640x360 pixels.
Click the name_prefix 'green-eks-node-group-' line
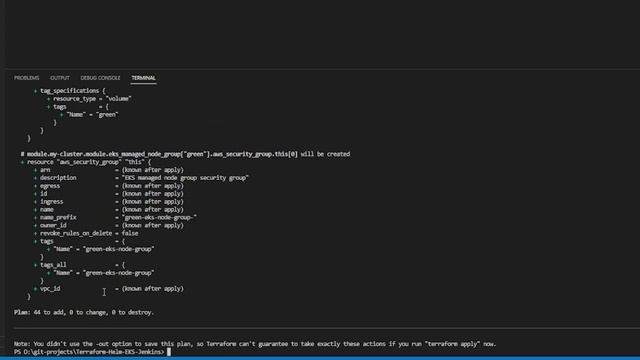pyautogui.click(x=115, y=218)
